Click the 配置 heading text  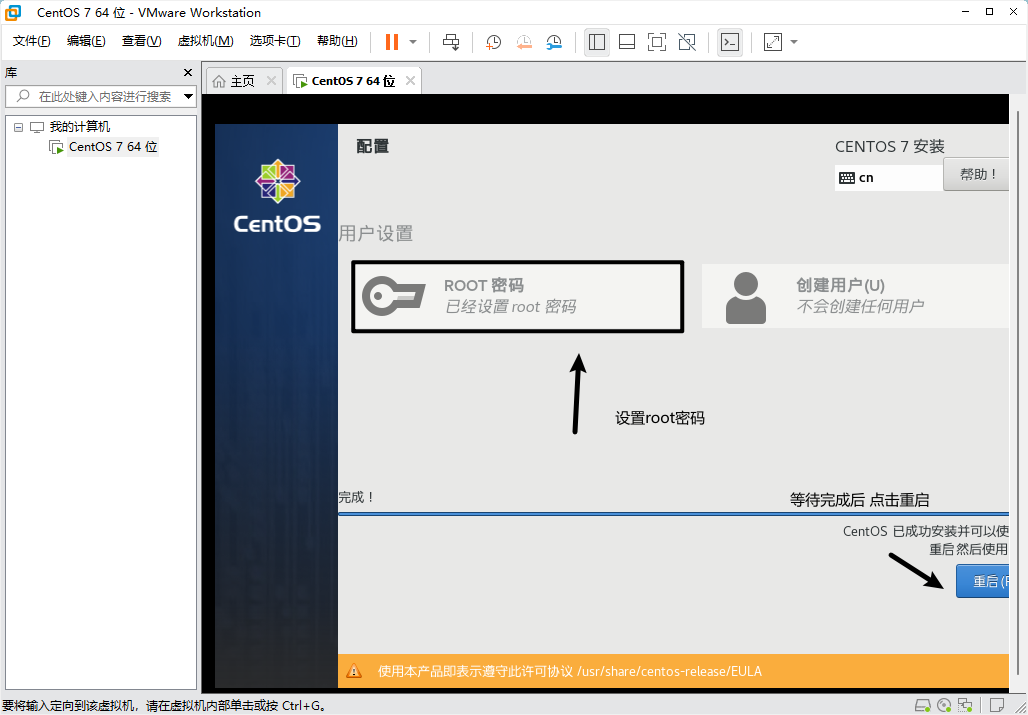[x=372, y=146]
